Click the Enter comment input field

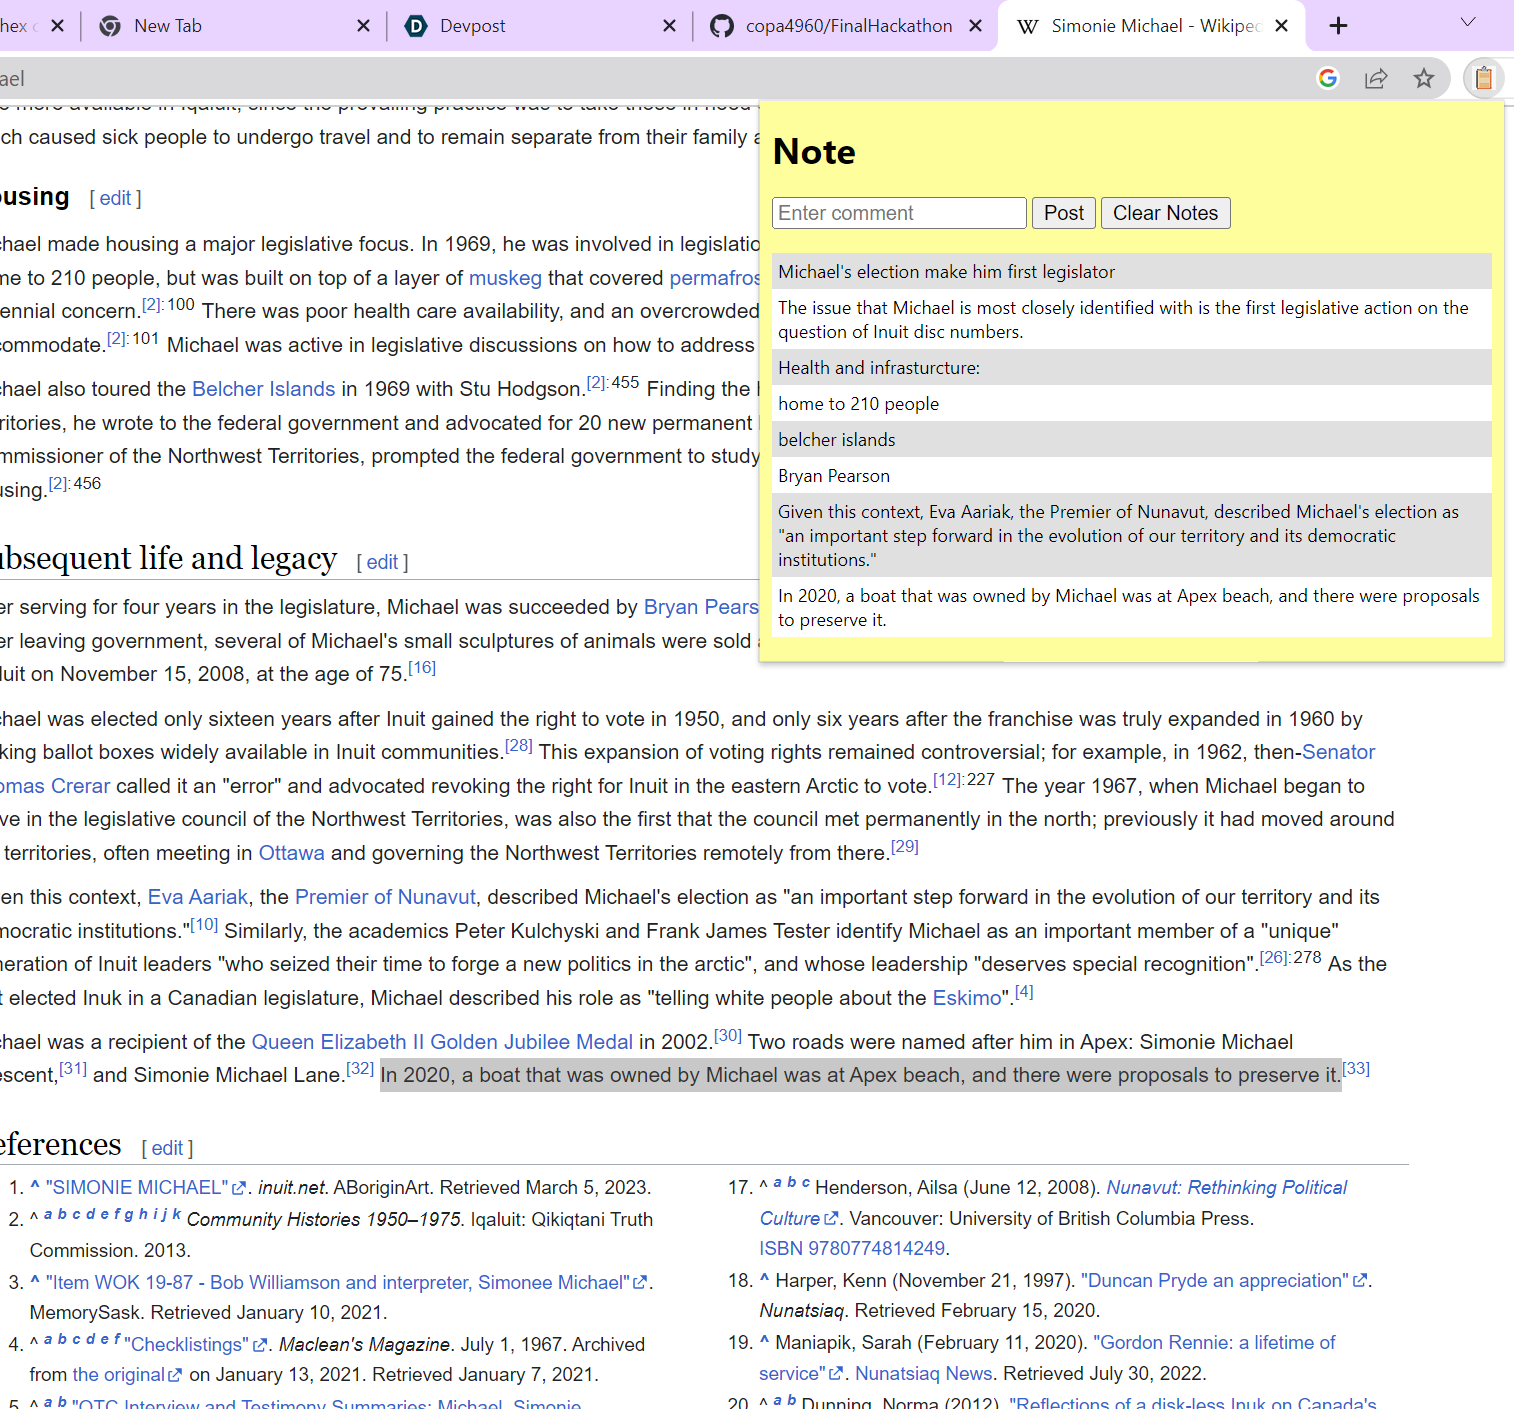pyautogui.click(x=898, y=213)
